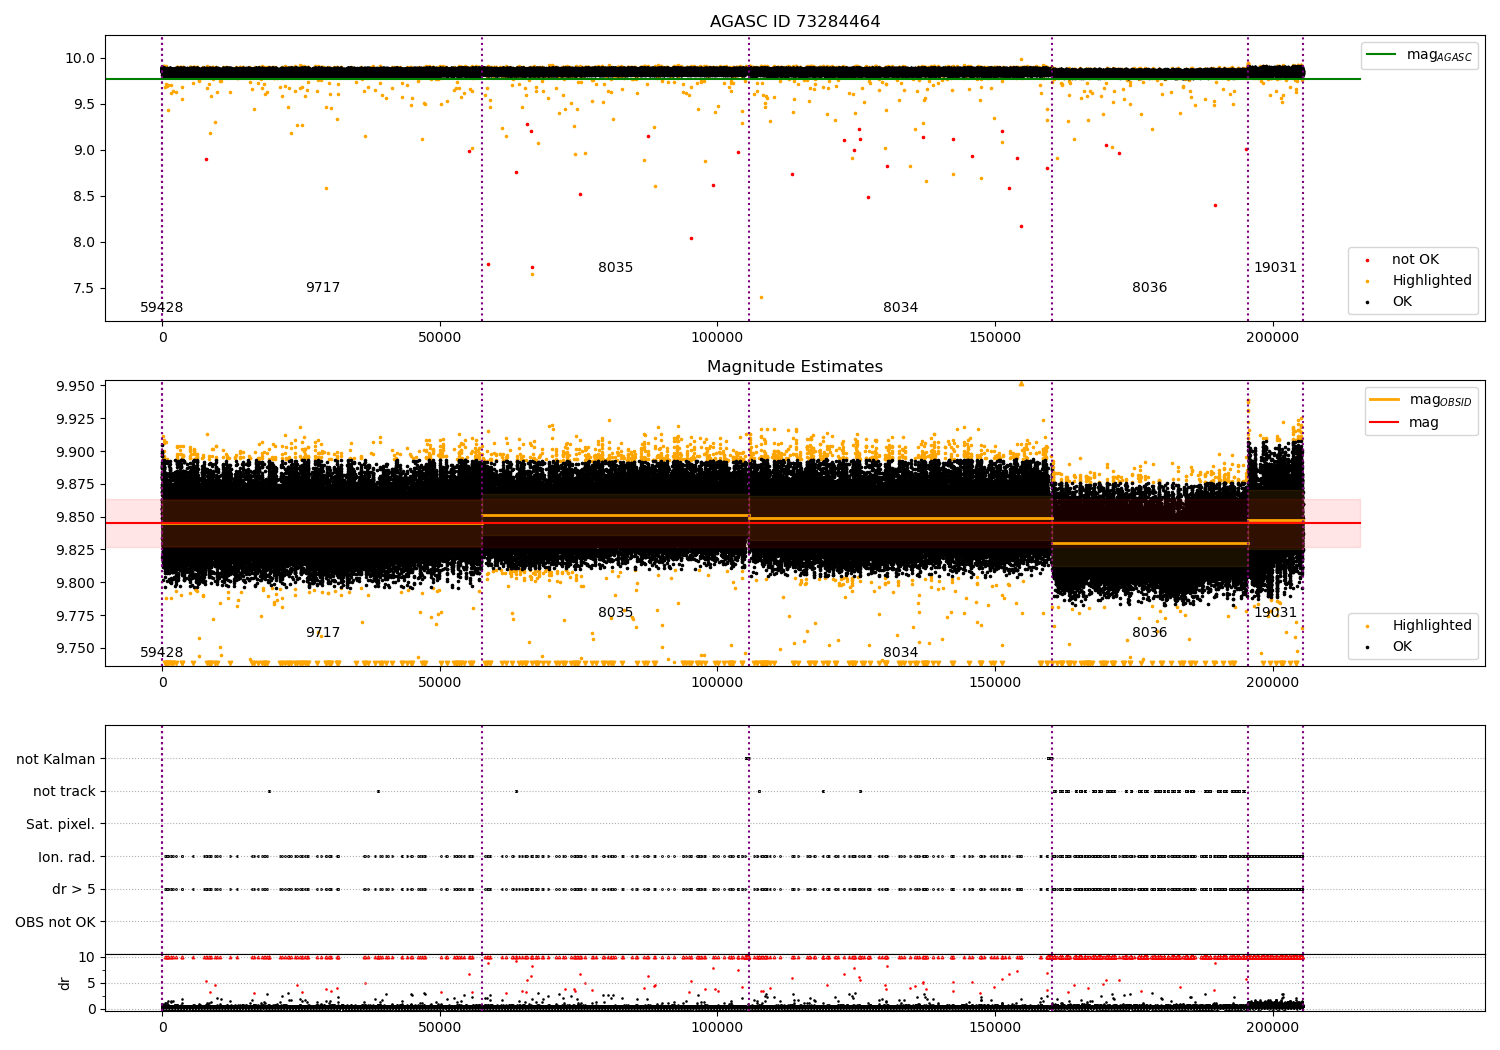Click the 'not Kalman' row label
This screenshot has height=1050, width=1500.
tap(56, 760)
